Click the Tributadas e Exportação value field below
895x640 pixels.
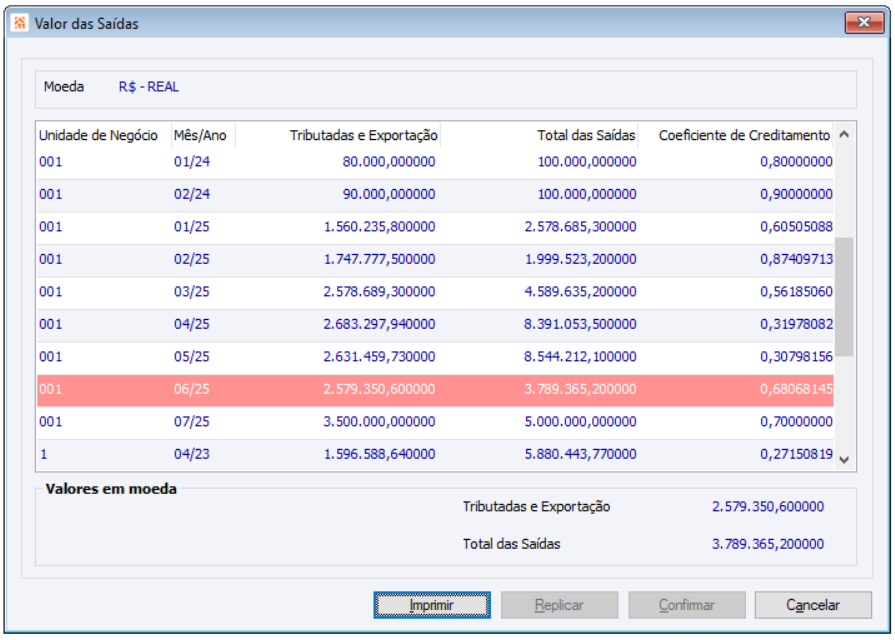[x=768, y=506]
